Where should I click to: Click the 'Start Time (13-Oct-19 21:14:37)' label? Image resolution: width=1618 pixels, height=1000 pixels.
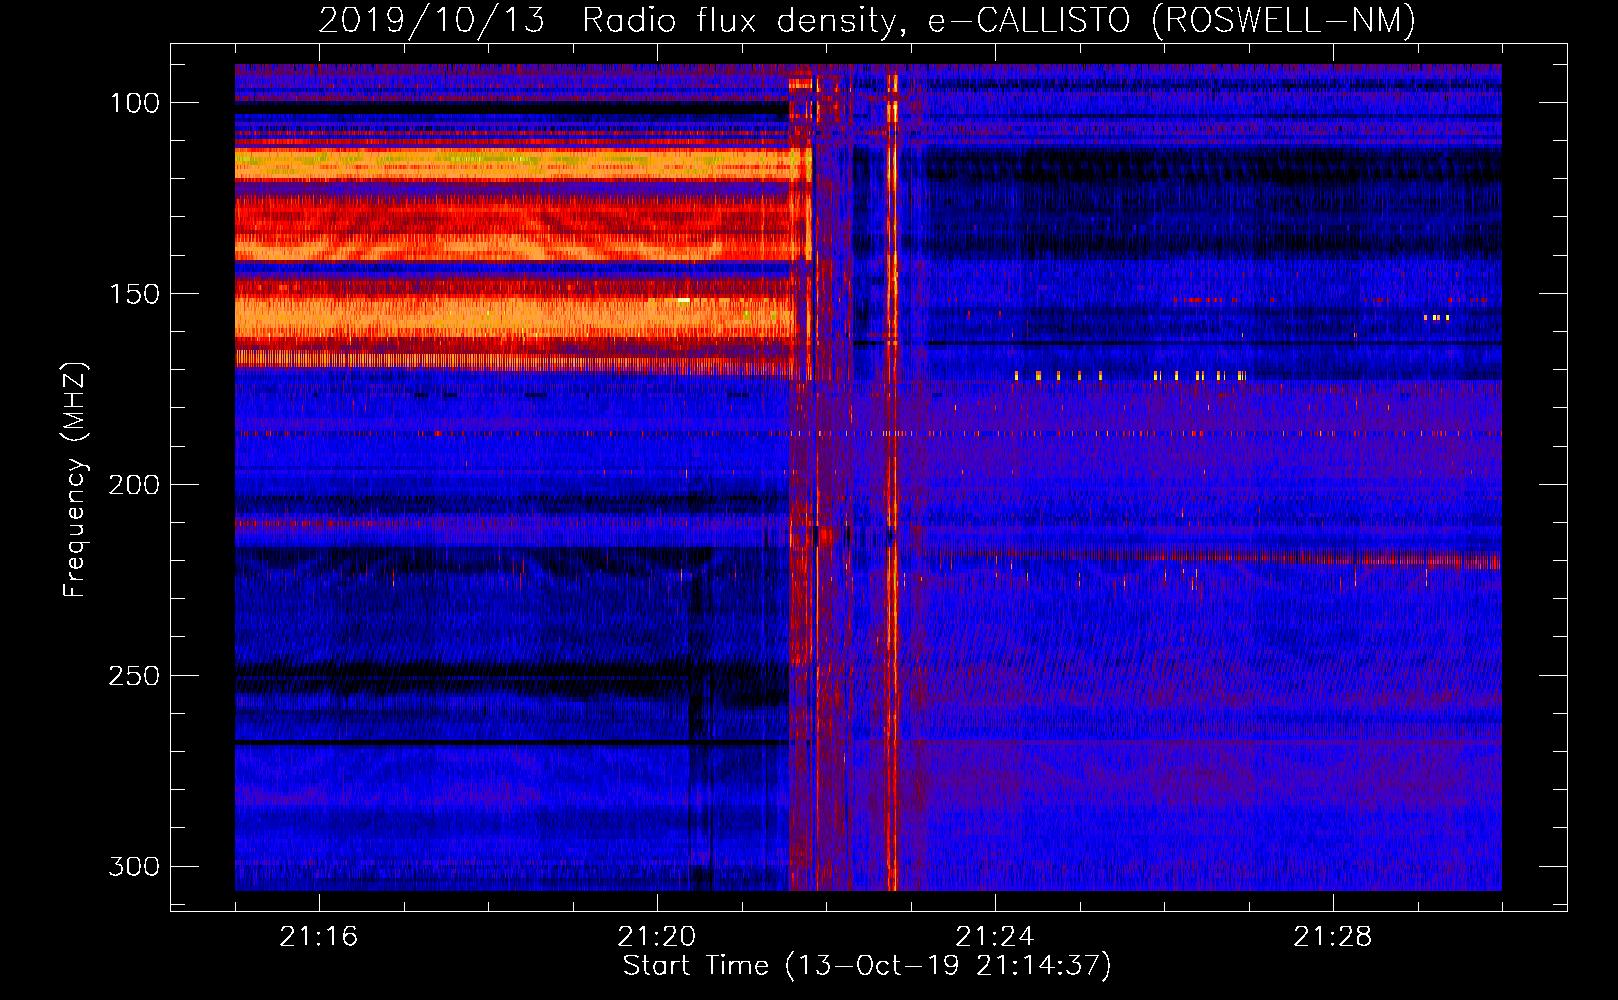pyautogui.click(x=867, y=966)
